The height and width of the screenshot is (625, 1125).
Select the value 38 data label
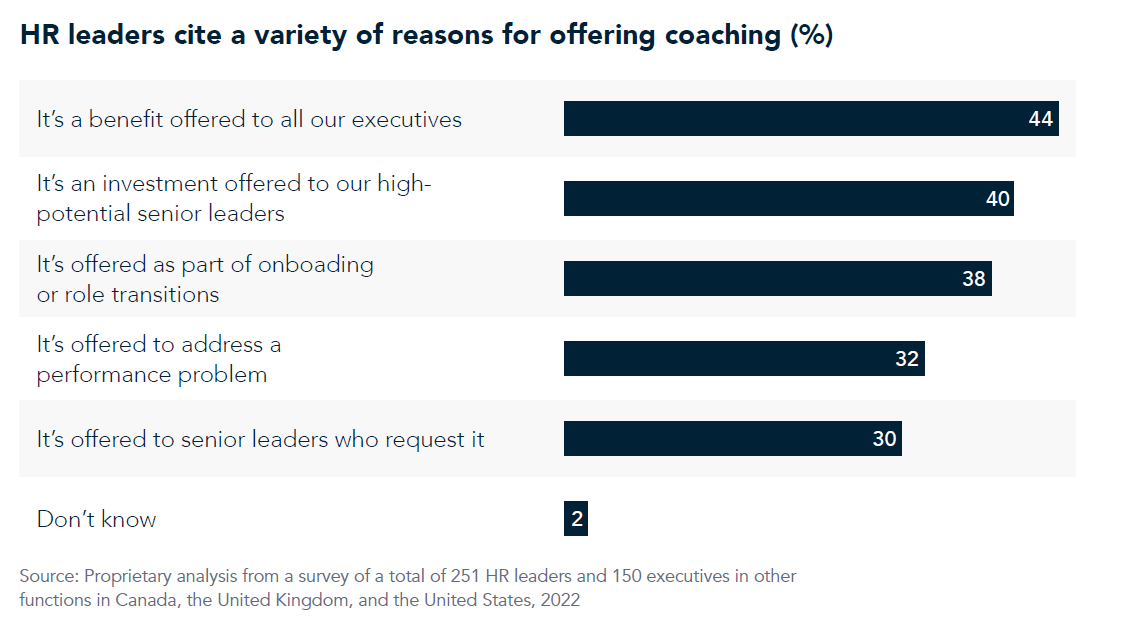[x=973, y=279]
